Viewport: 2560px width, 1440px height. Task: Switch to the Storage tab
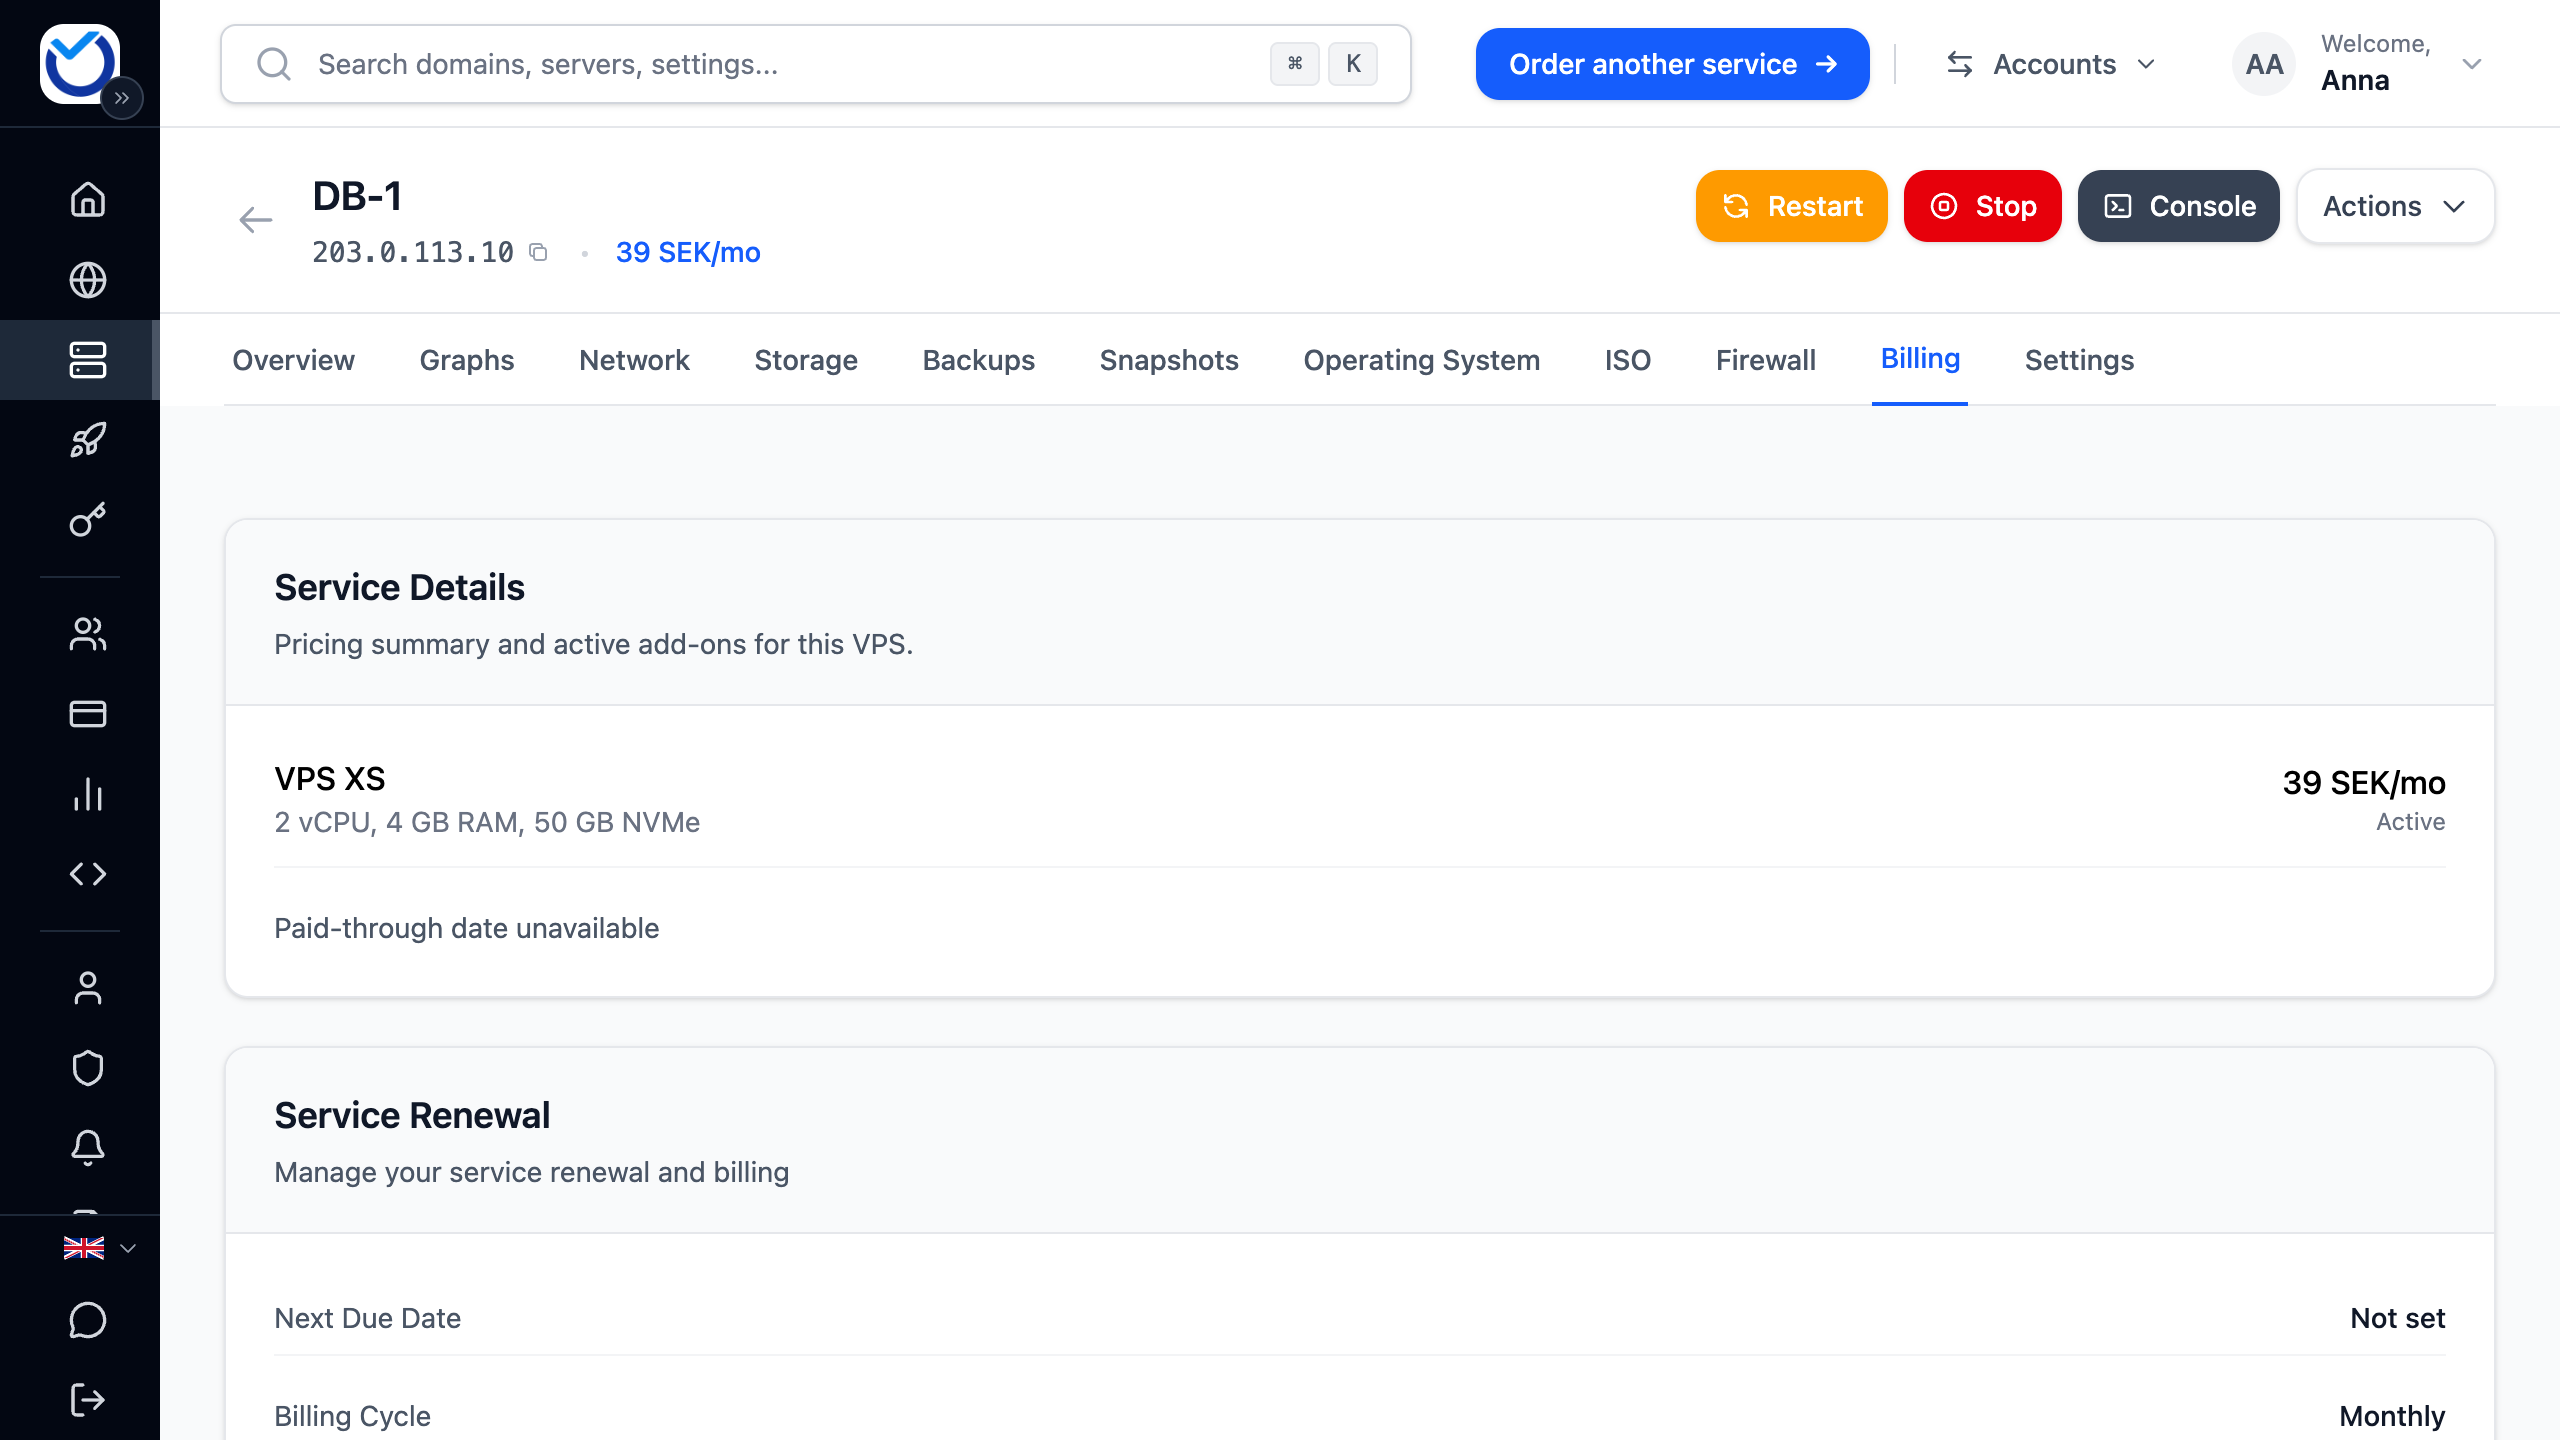click(x=806, y=360)
